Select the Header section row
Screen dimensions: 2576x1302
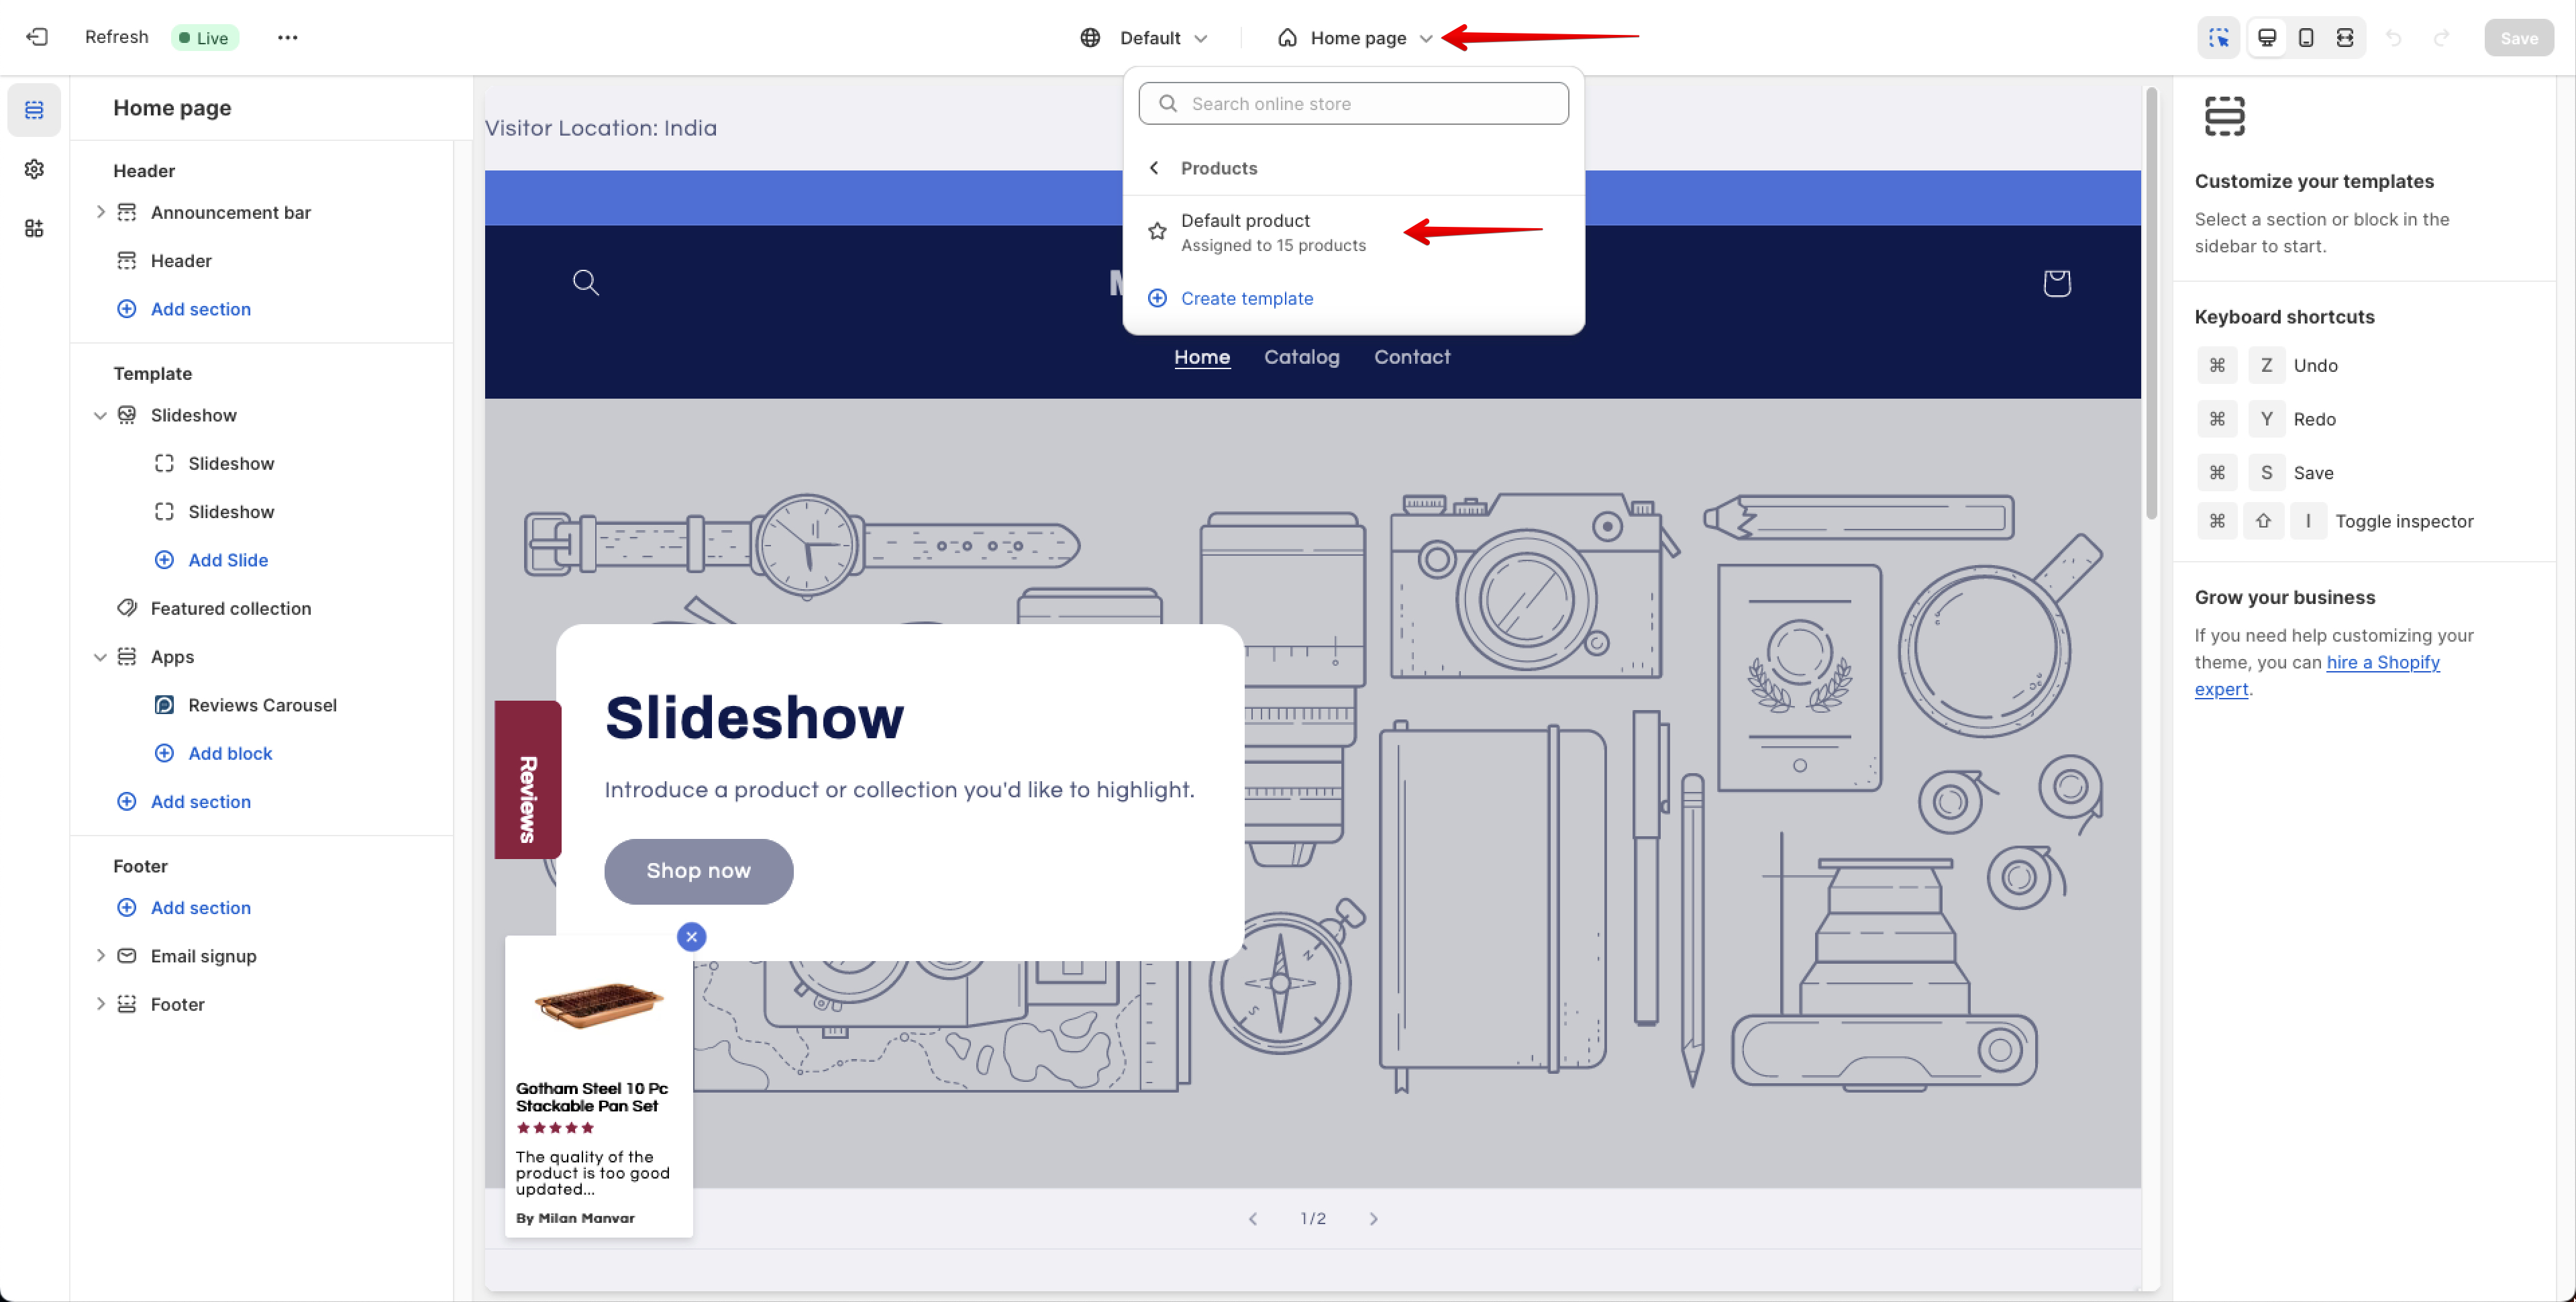click(181, 261)
